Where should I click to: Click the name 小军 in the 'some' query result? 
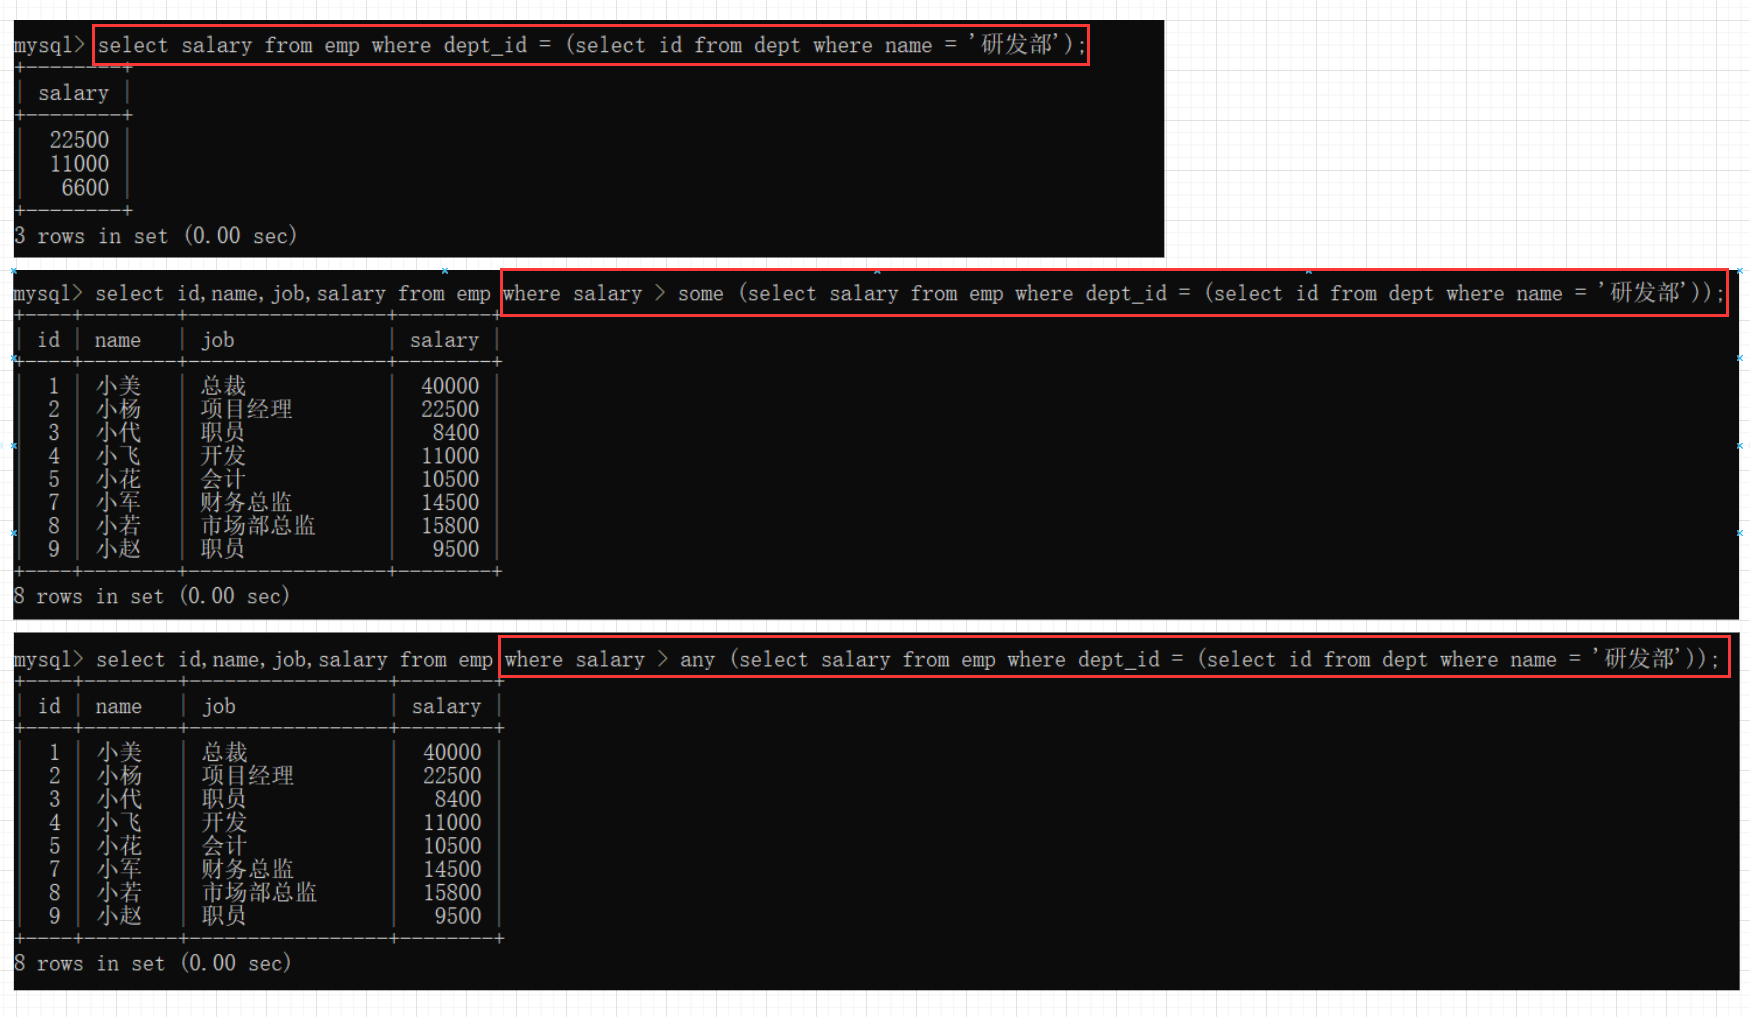(118, 502)
